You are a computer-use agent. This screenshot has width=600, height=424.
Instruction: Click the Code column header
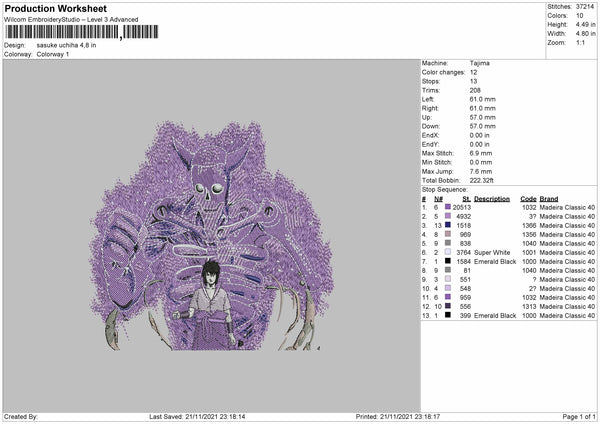click(x=528, y=199)
